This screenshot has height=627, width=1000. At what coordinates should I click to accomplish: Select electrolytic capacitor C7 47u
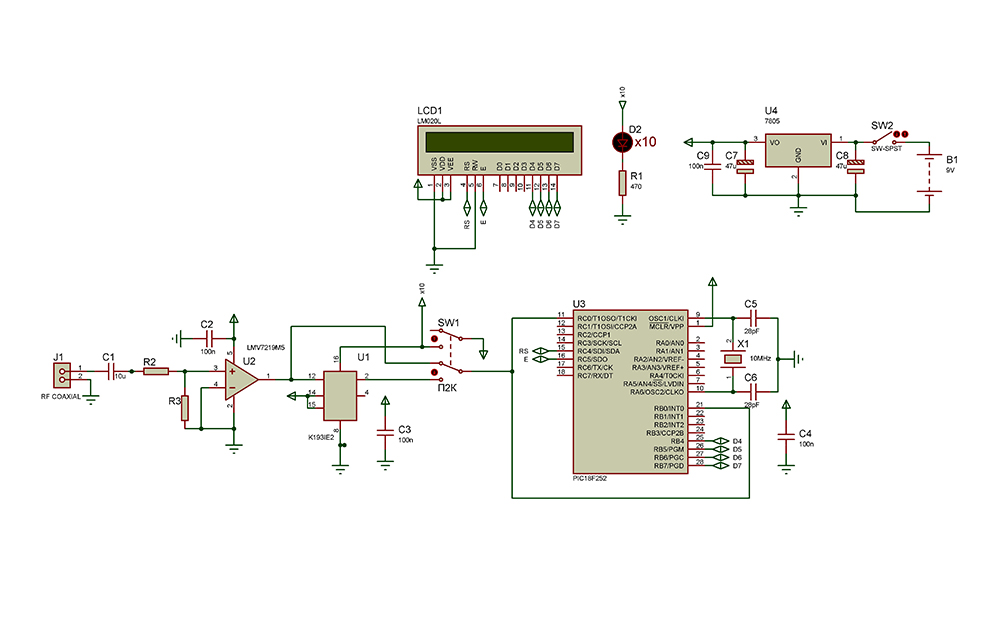click(744, 168)
